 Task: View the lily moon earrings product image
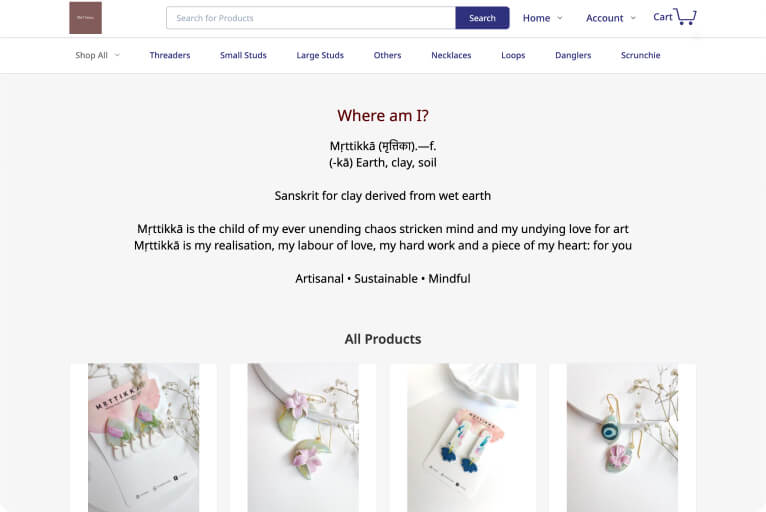pyautogui.click(x=303, y=437)
